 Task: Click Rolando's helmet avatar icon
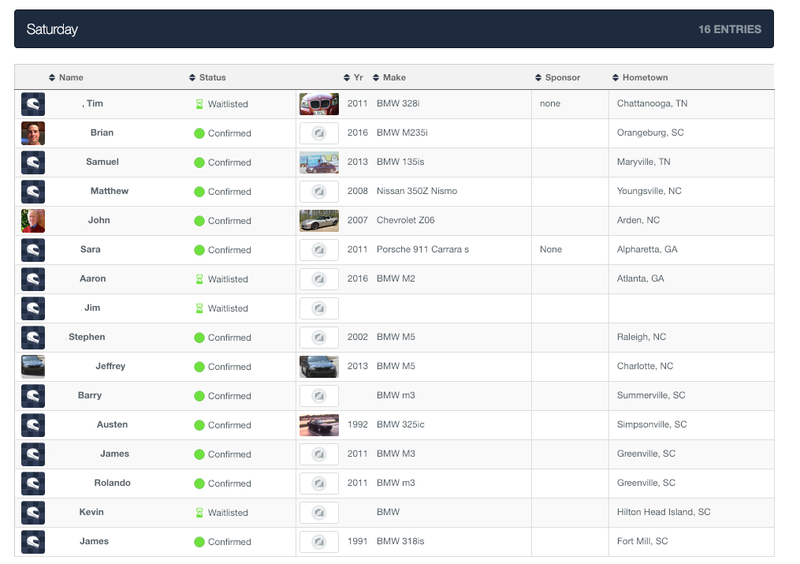[x=33, y=483]
